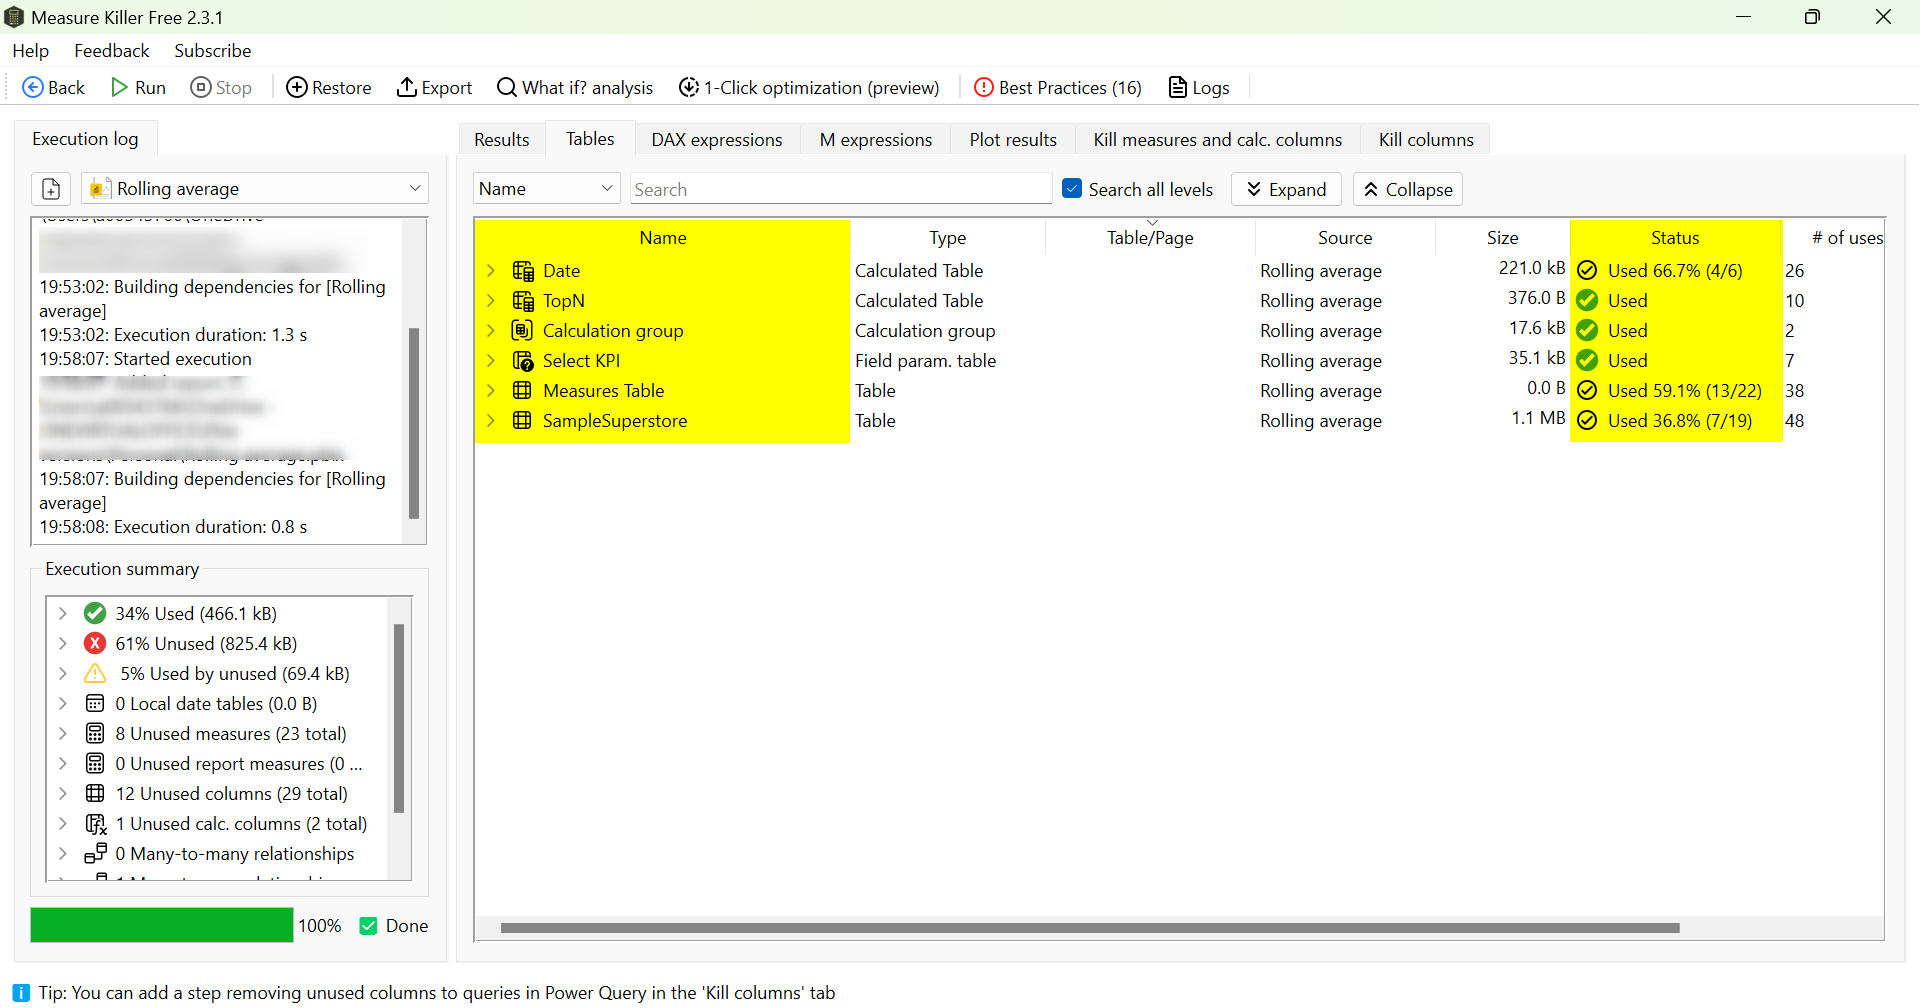Switch to the DAX expressions tab
This screenshot has width=1920, height=1008.
pos(716,140)
